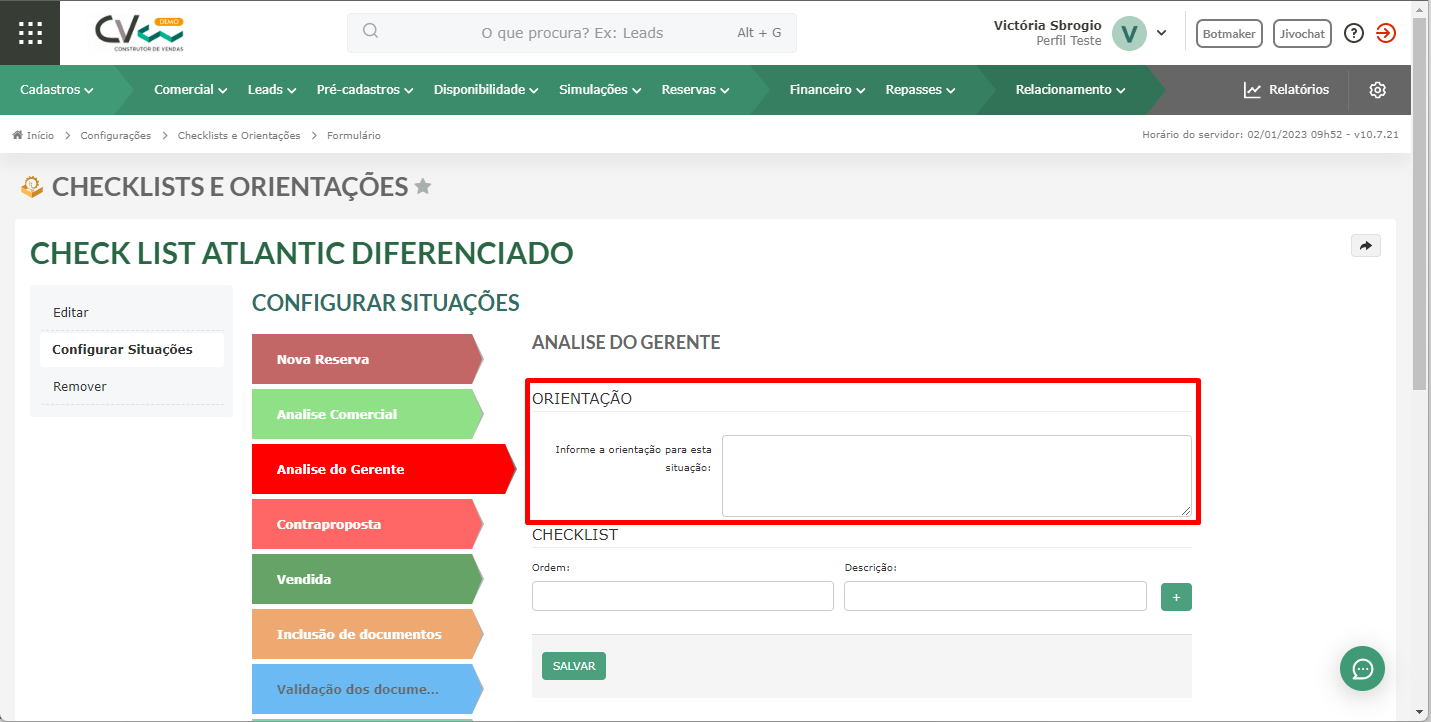Open the Pré-cadastros dropdown menu

click(x=365, y=90)
